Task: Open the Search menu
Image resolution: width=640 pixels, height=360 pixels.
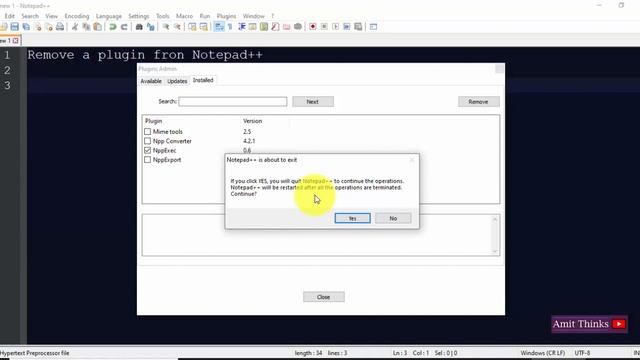Action: [30, 16]
